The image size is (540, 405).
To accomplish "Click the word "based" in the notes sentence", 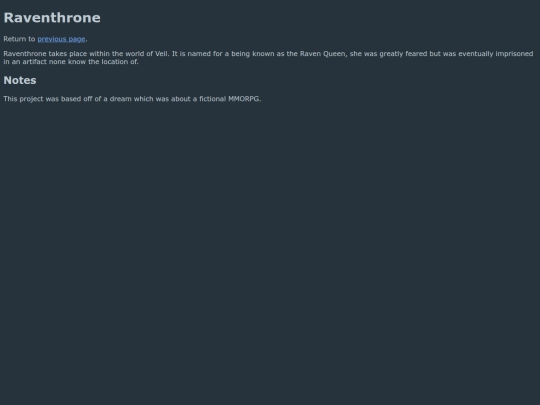I will [x=71, y=99].
